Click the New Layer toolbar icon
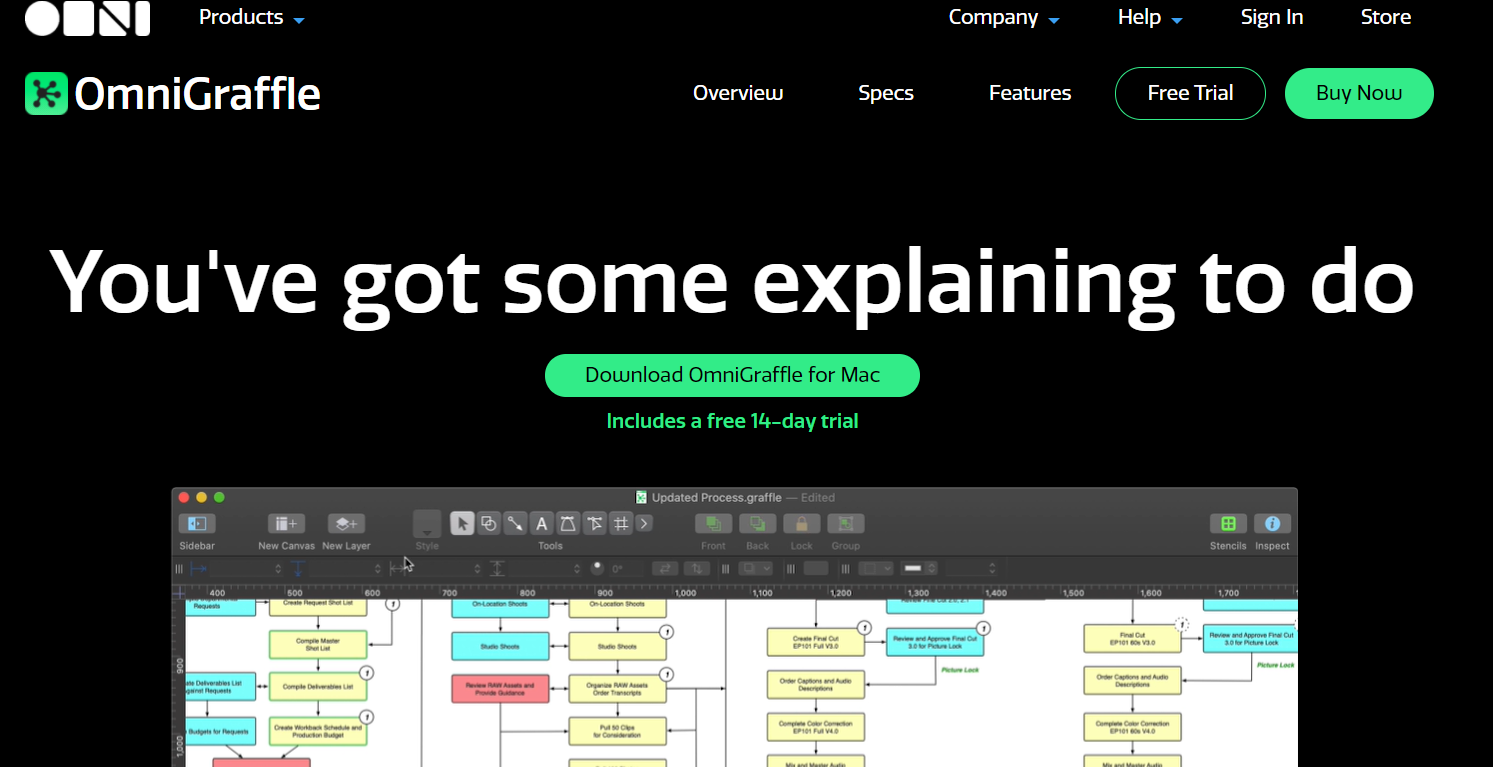Viewport: 1493px width, 767px height. (x=346, y=523)
